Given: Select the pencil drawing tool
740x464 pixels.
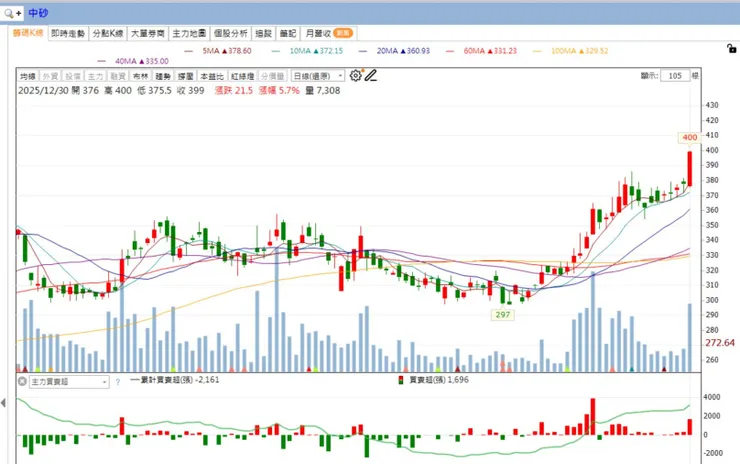Looking at the screenshot, I should [371, 76].
